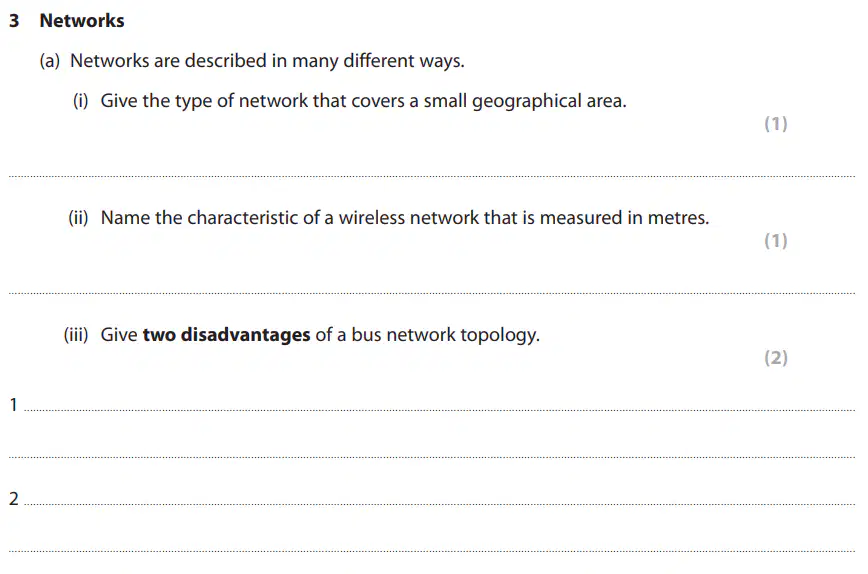Select the sentence 'Networks are described in many different ways'
The height and width of the screenshot is (574, 868).
click(x=267, y=60)
